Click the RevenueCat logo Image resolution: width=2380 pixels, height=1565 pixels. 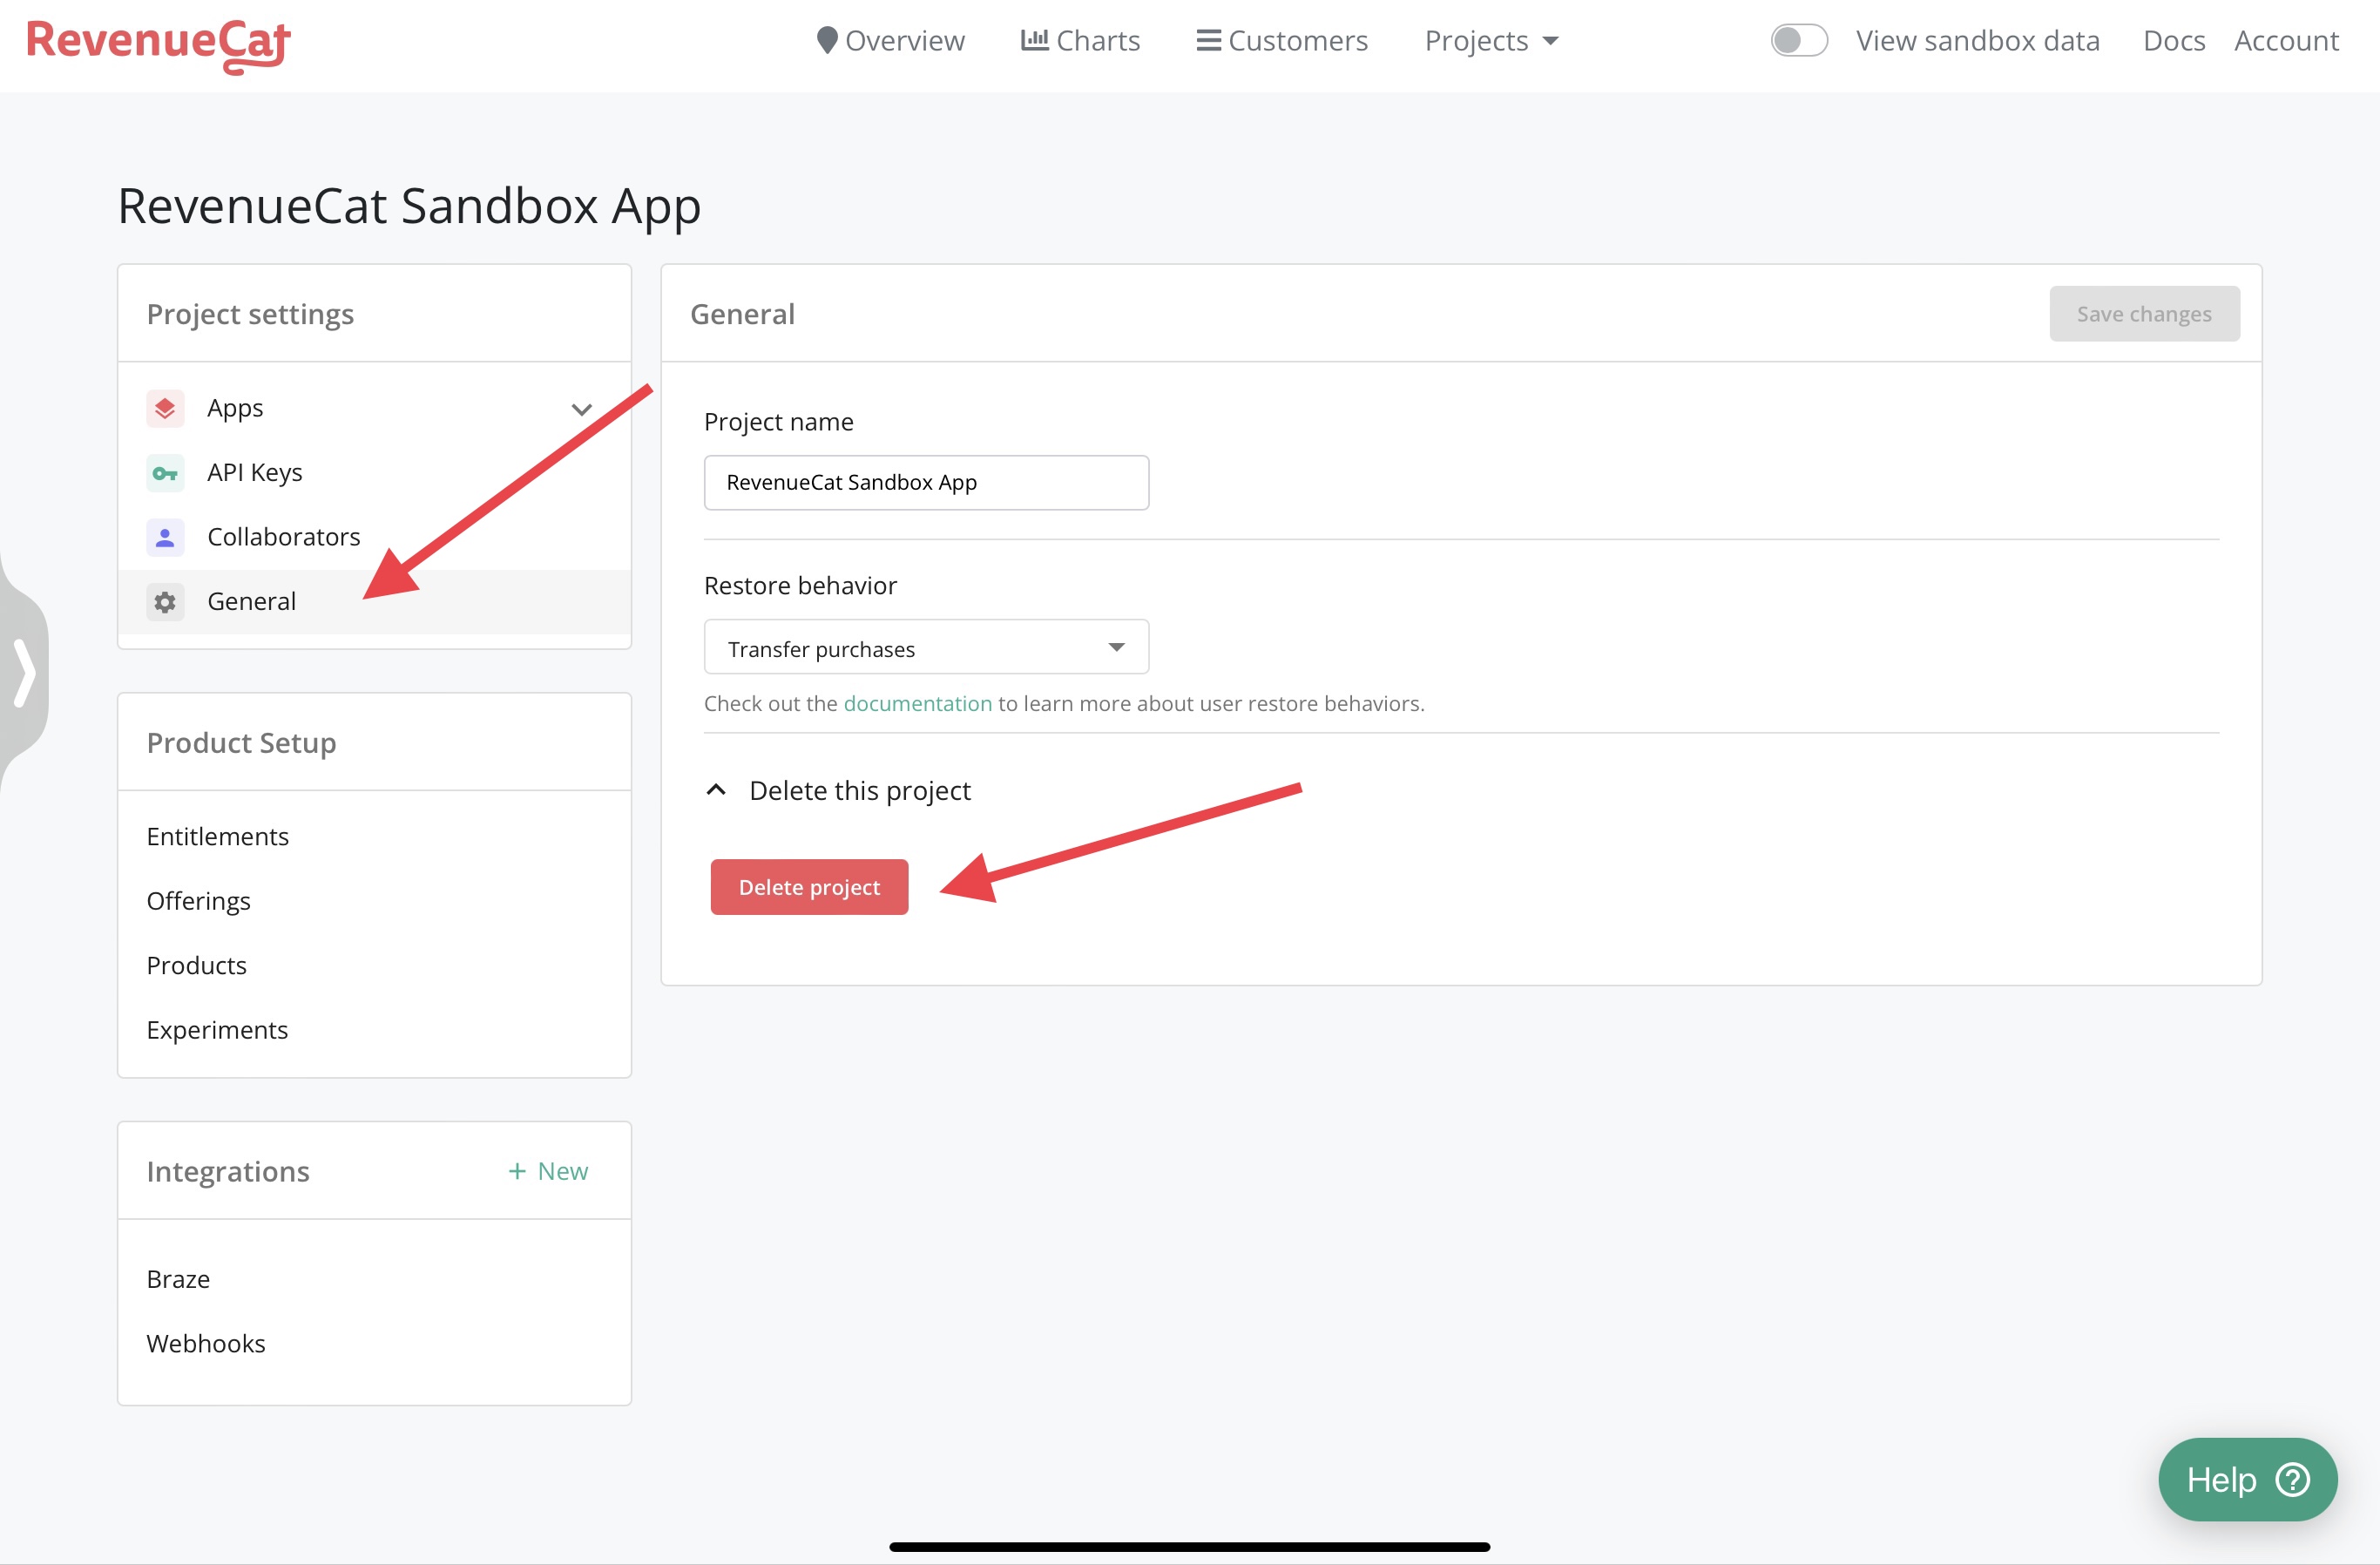click(x=158, y=44)
